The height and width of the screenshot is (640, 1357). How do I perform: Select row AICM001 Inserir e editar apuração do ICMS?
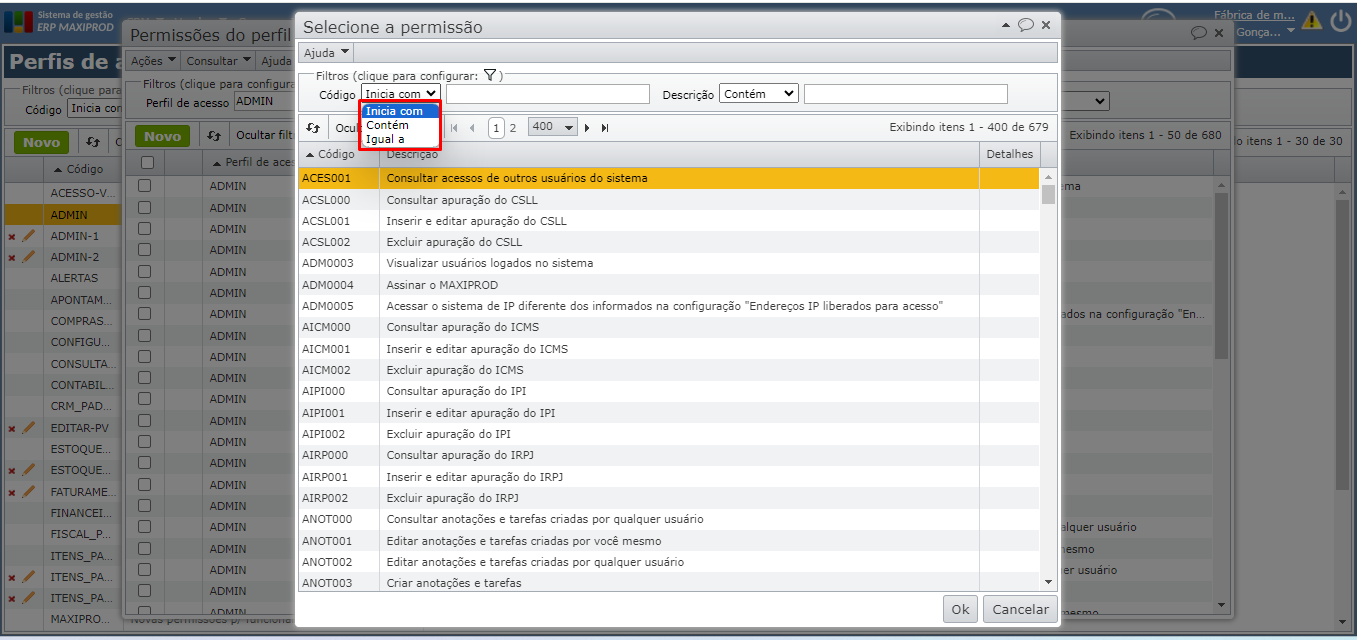[x=669, y=349]
